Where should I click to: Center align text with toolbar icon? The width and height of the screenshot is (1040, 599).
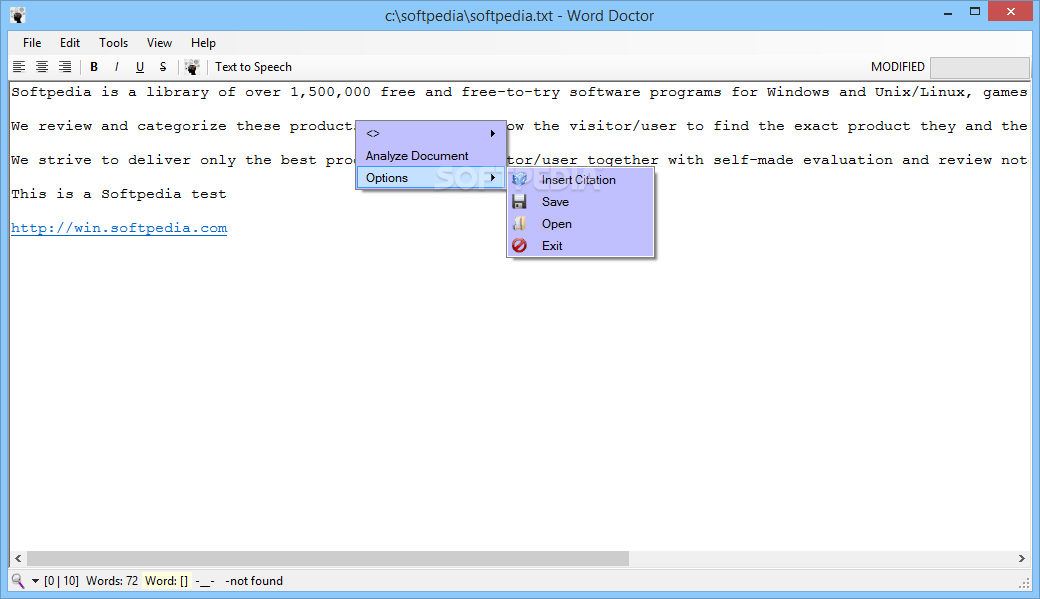42,67
